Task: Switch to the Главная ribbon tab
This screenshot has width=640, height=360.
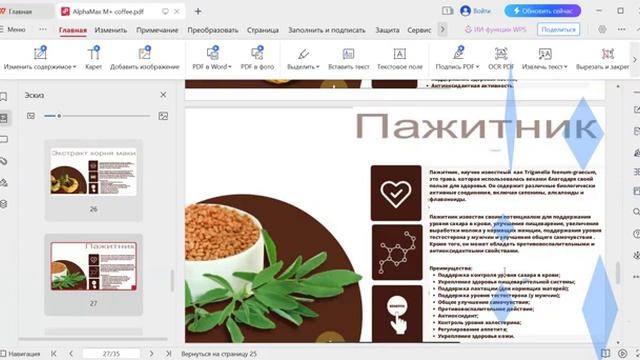Action: coord(73,30)
